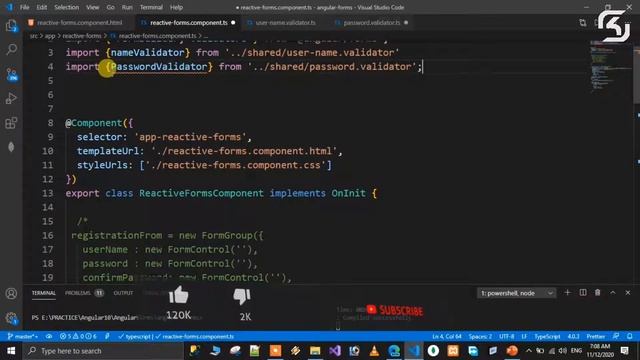Click Prettier in the status bar
This screenshot has width=640, height=360.
[596, 336]
